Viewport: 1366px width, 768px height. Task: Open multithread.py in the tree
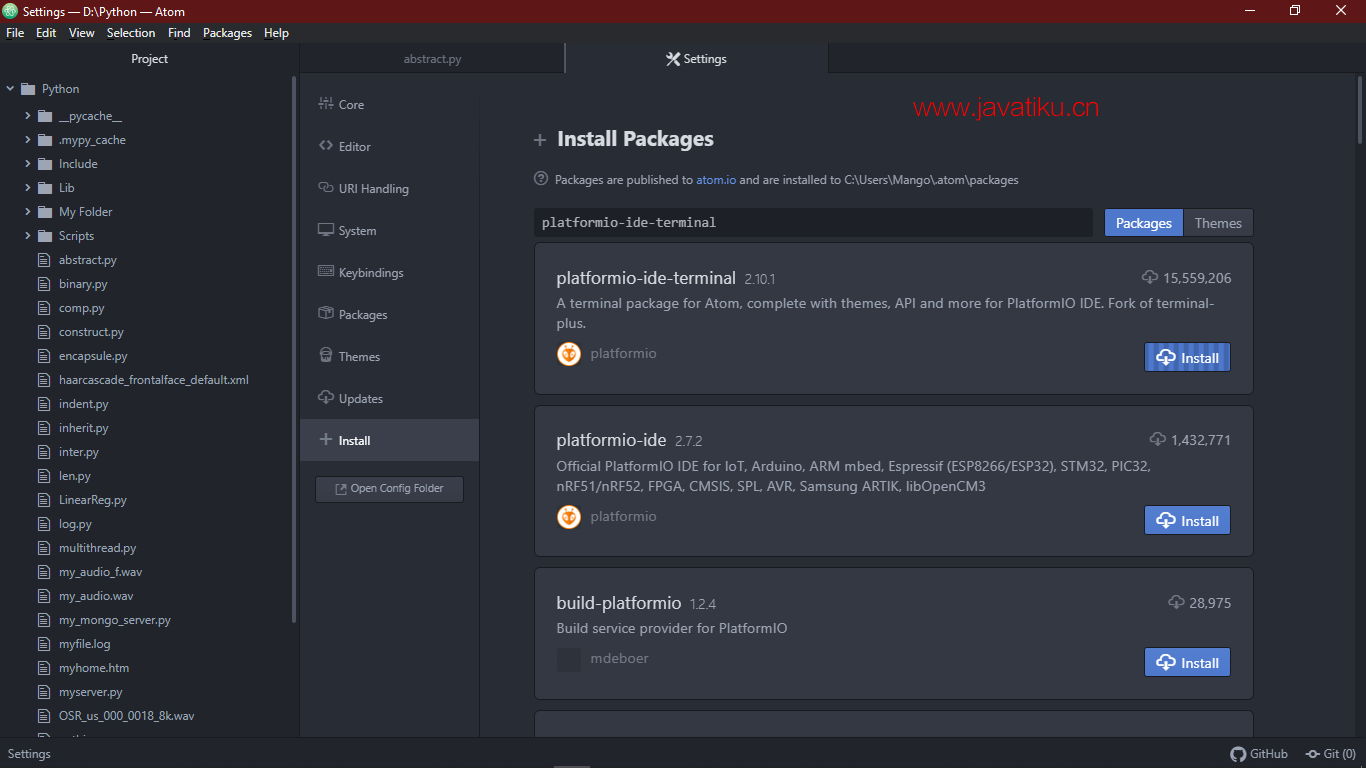98,548
